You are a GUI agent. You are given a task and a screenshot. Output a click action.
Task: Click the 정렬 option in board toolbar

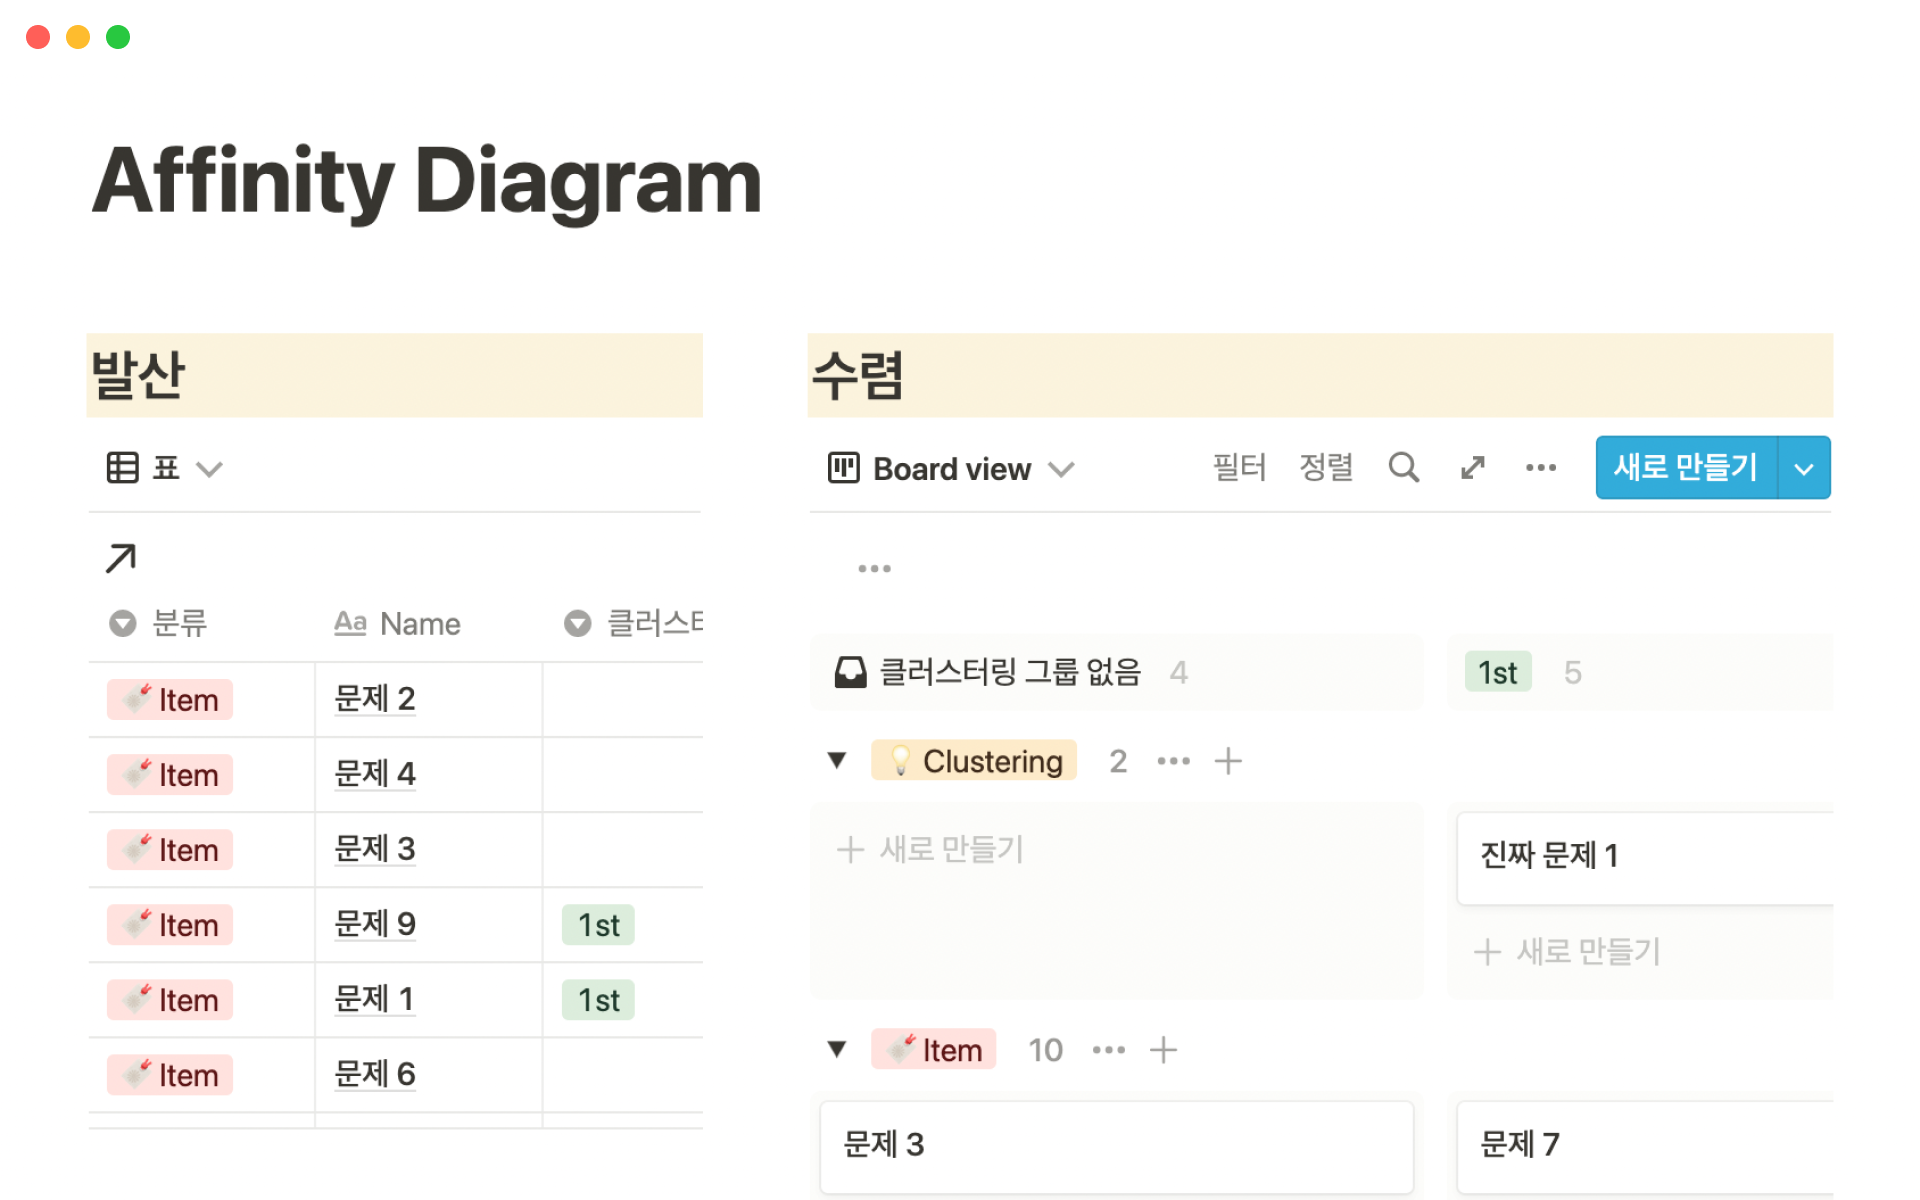(1326, 467)
